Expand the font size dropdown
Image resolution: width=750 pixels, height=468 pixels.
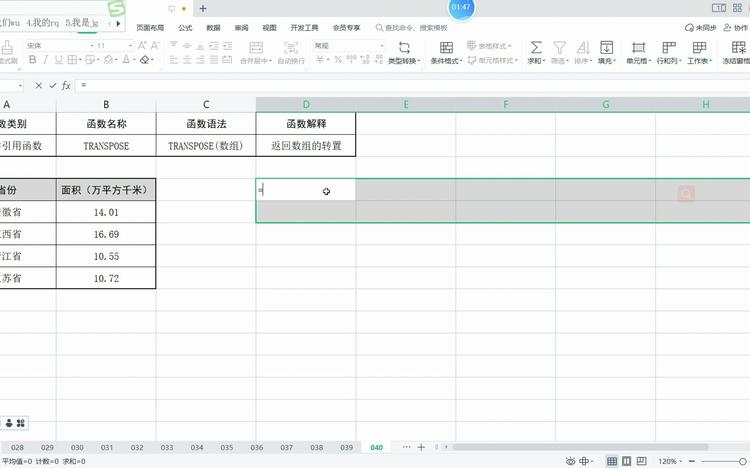(130, 45)
